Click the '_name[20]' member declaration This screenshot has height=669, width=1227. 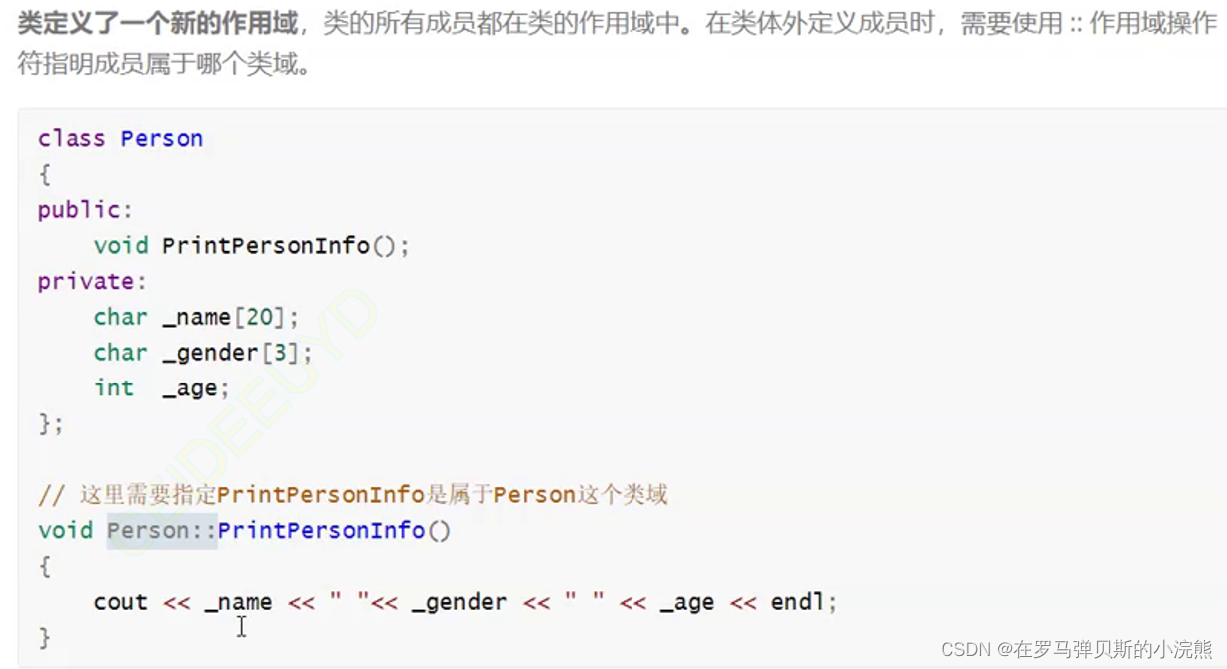coord(231,317)
